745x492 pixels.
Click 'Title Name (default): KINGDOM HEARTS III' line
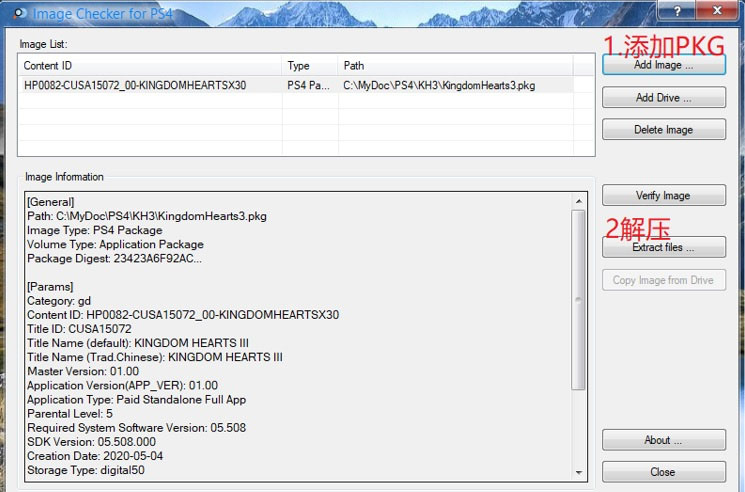tap(138, 343)
